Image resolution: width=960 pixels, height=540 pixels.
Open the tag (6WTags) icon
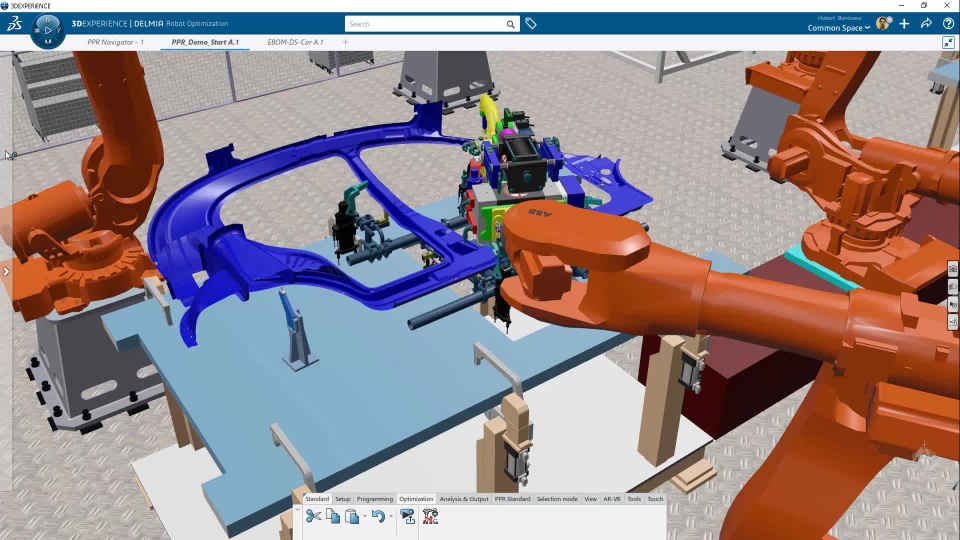[531, 24]
